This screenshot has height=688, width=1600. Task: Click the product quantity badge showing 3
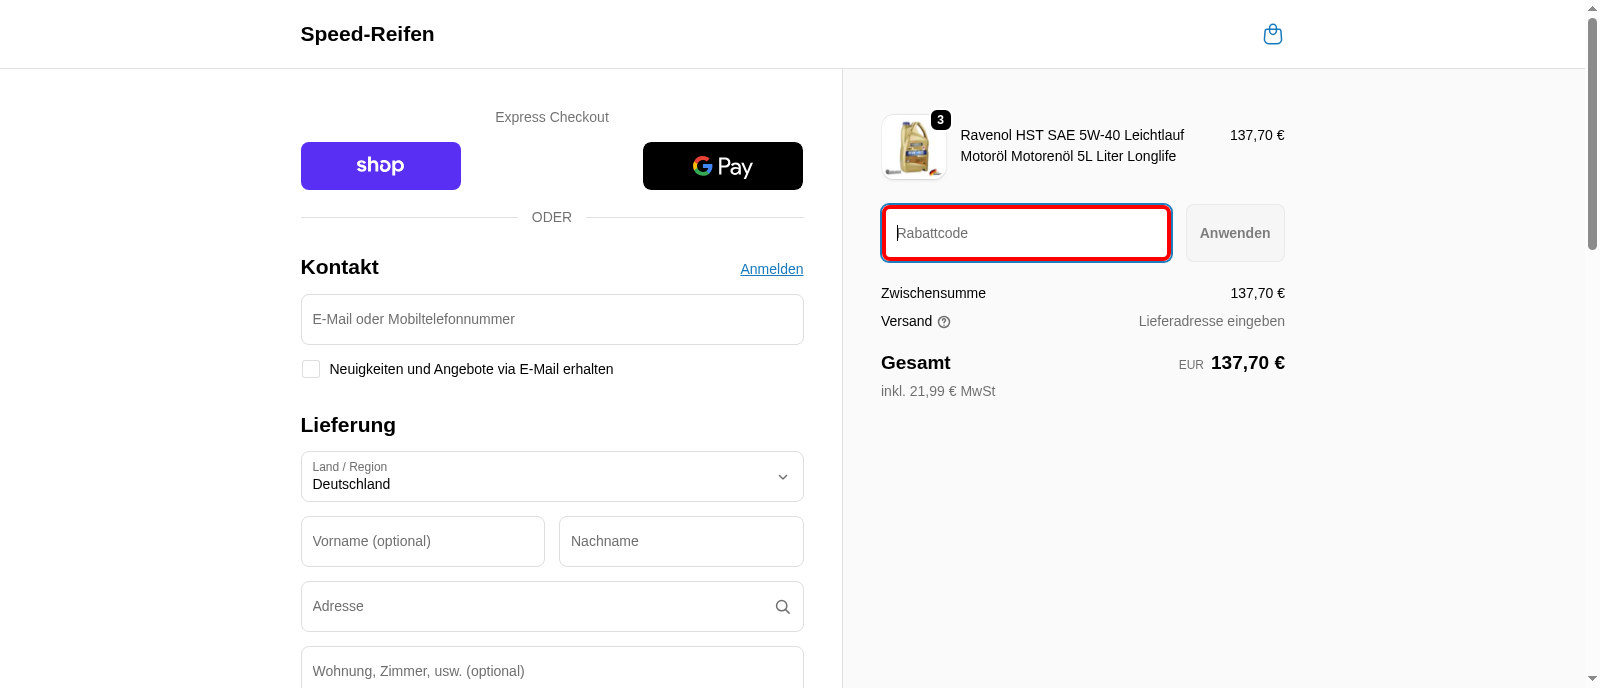click(x=940, y=120)
